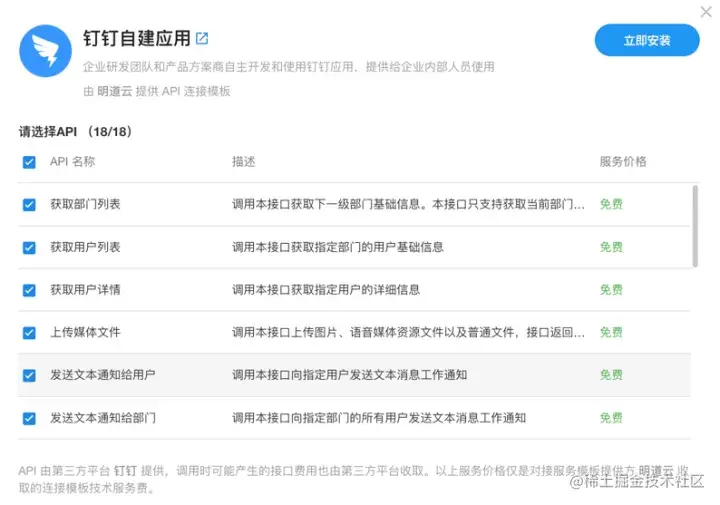Click 免费 price in 发送文本通知给用户 row
Viewport: 720px width, 505px height.
pyautogui.click(x=611, y=375)
